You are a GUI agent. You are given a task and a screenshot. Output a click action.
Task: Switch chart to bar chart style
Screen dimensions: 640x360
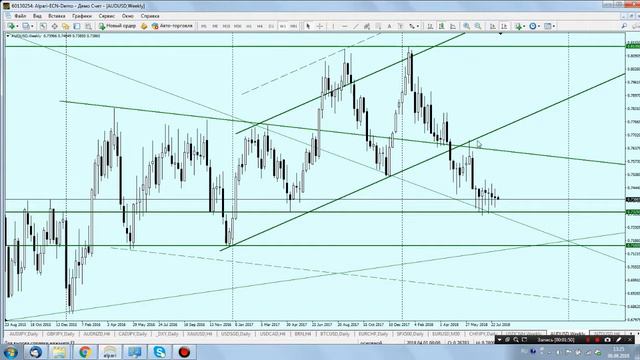(430, 26)
